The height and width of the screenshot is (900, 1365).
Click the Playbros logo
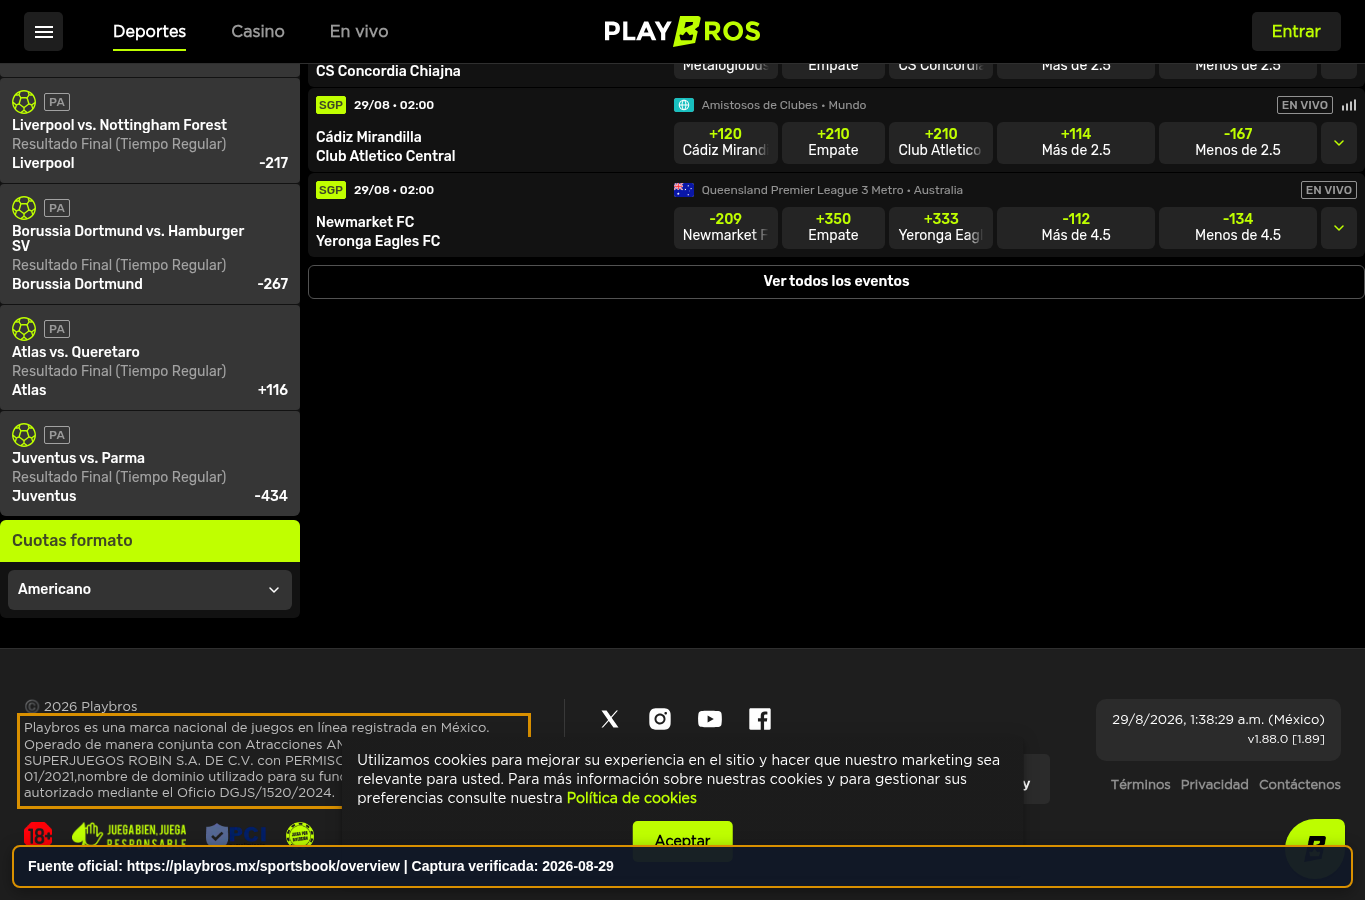coord(682,32)
